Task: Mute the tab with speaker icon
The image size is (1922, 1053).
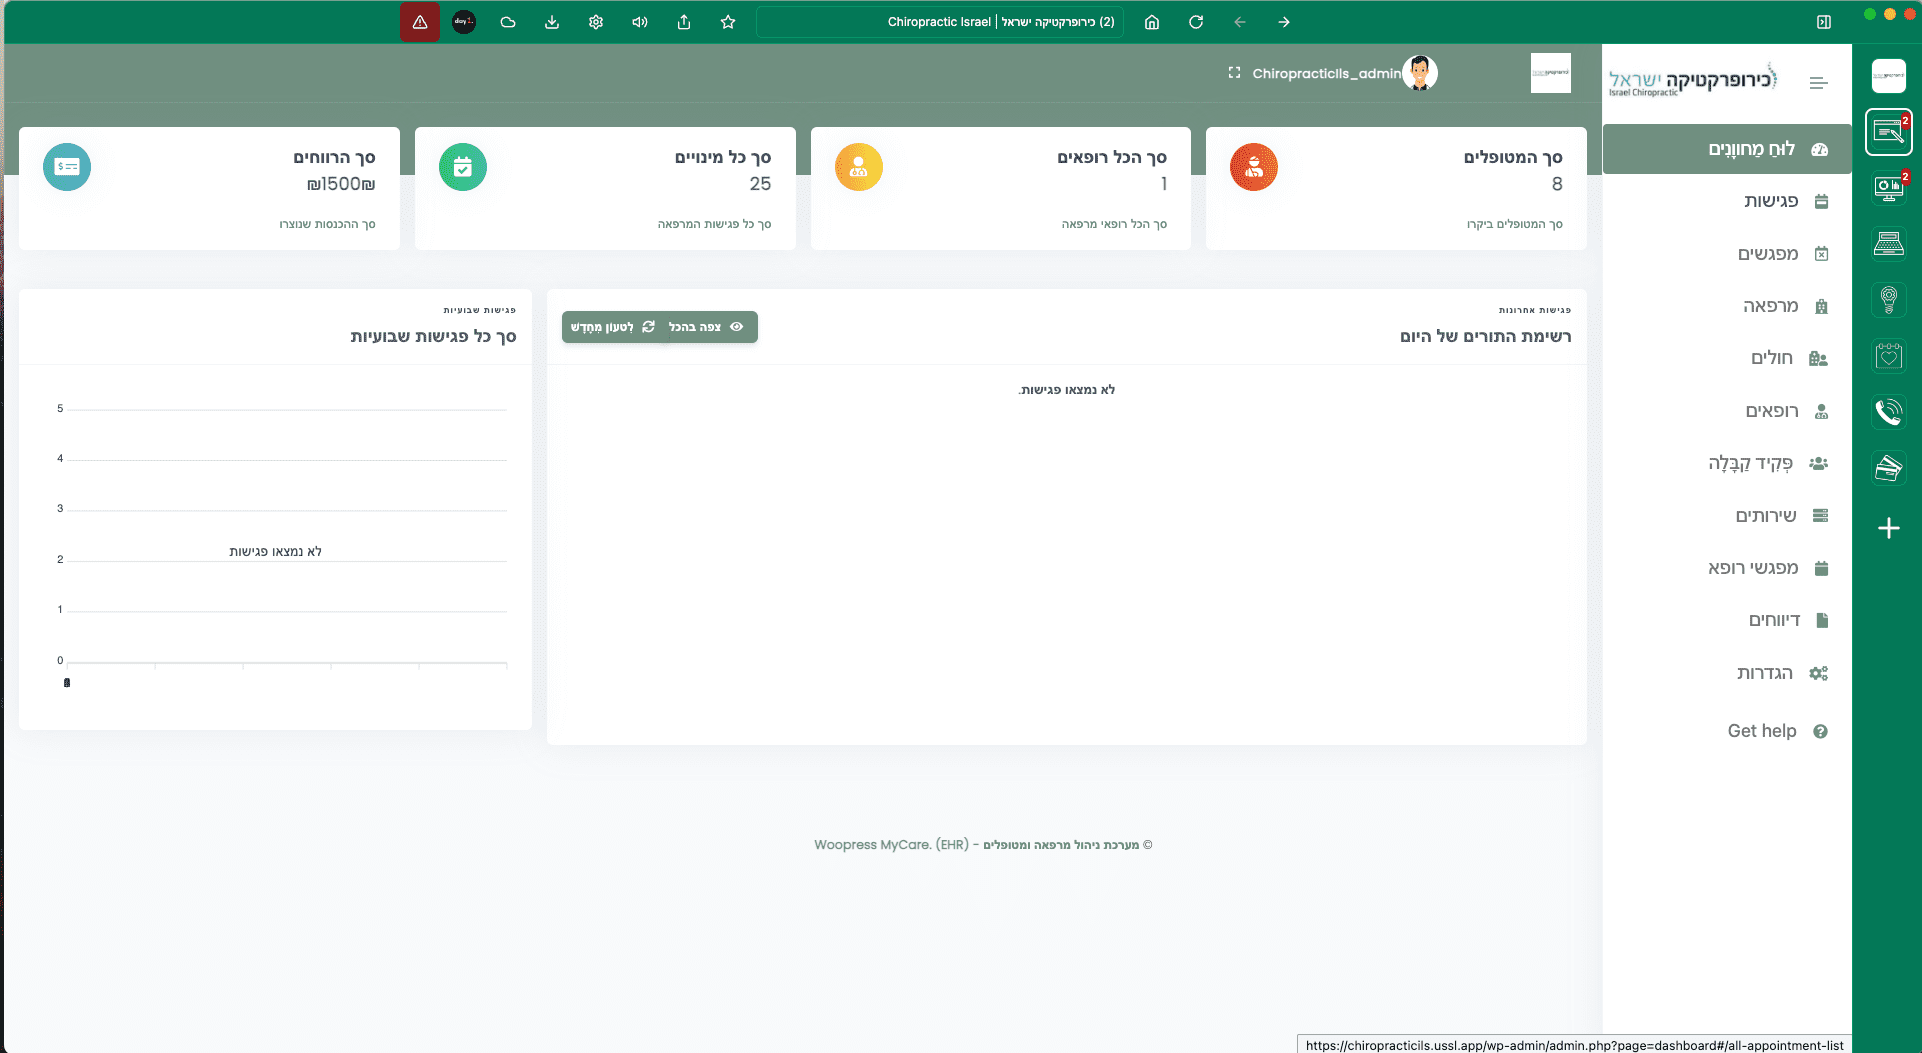Action: (x=640, y=22)
